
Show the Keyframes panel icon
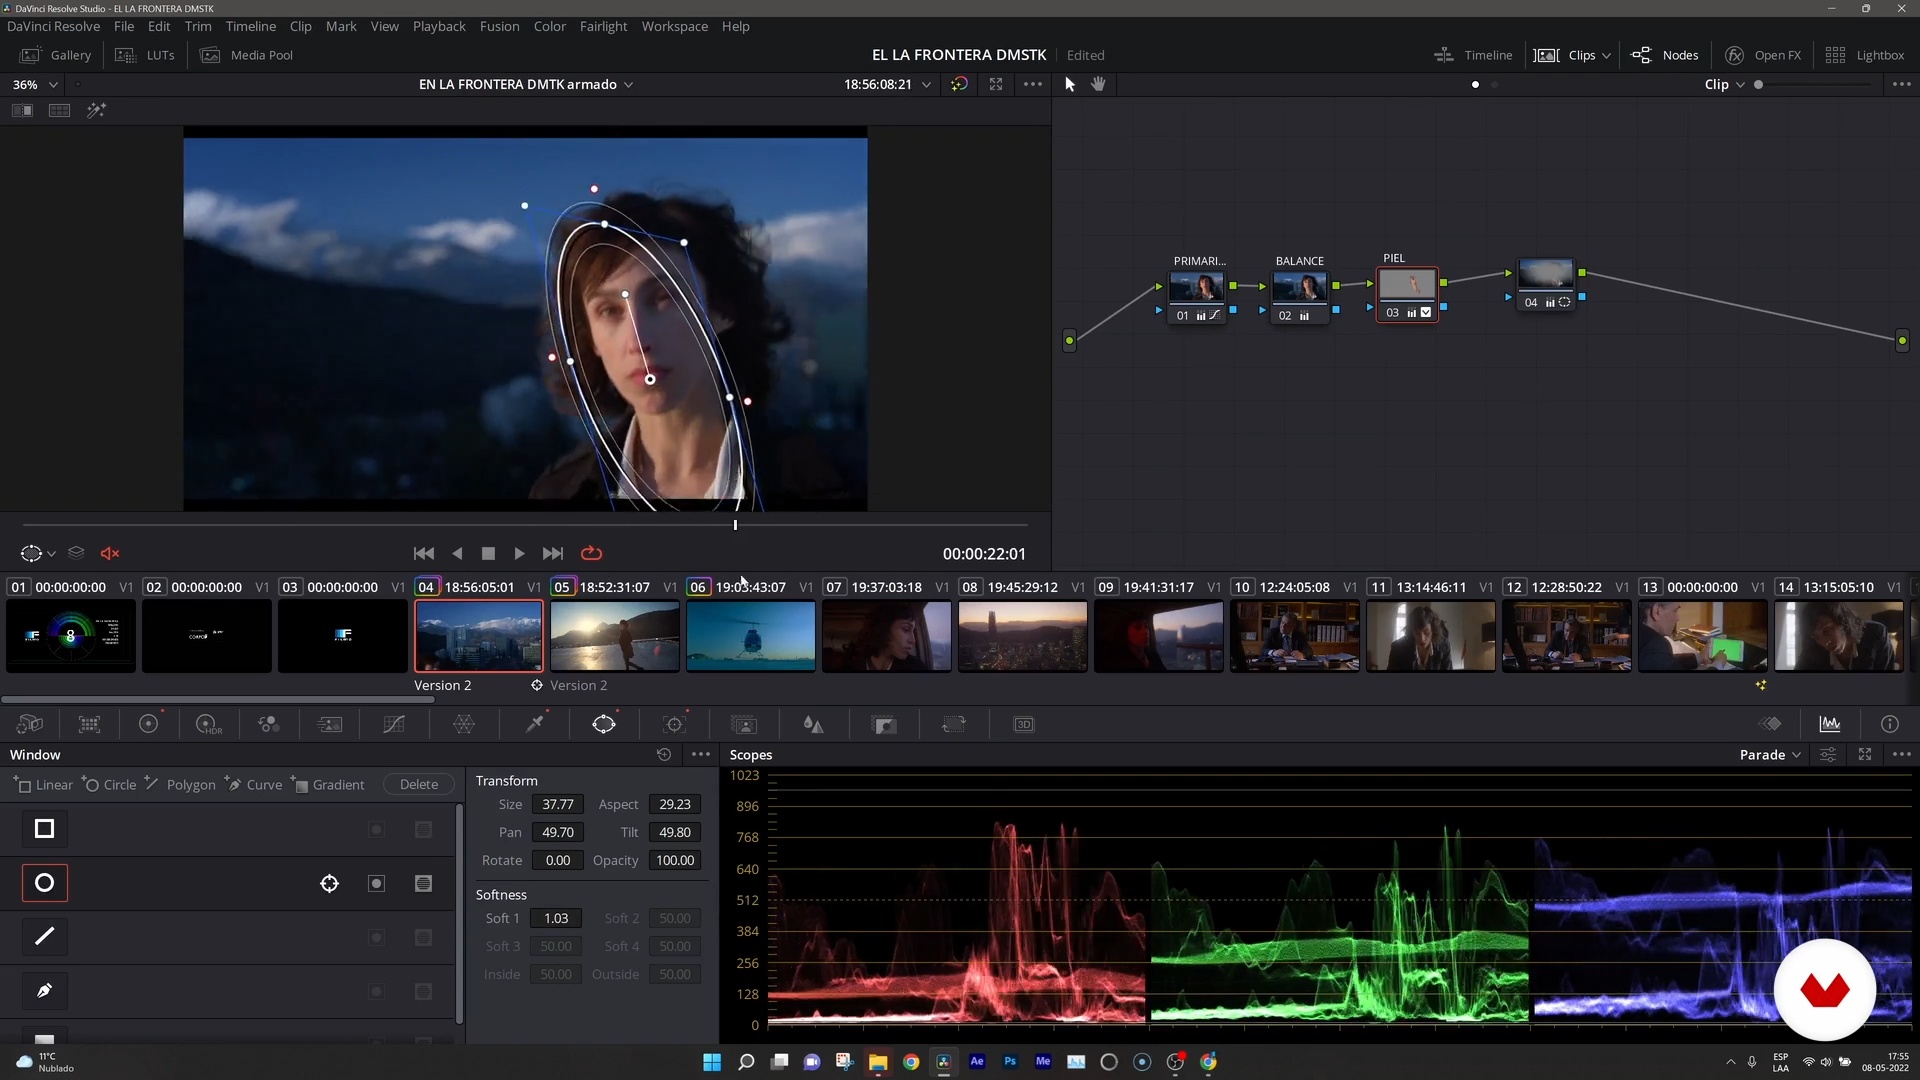1771,724
